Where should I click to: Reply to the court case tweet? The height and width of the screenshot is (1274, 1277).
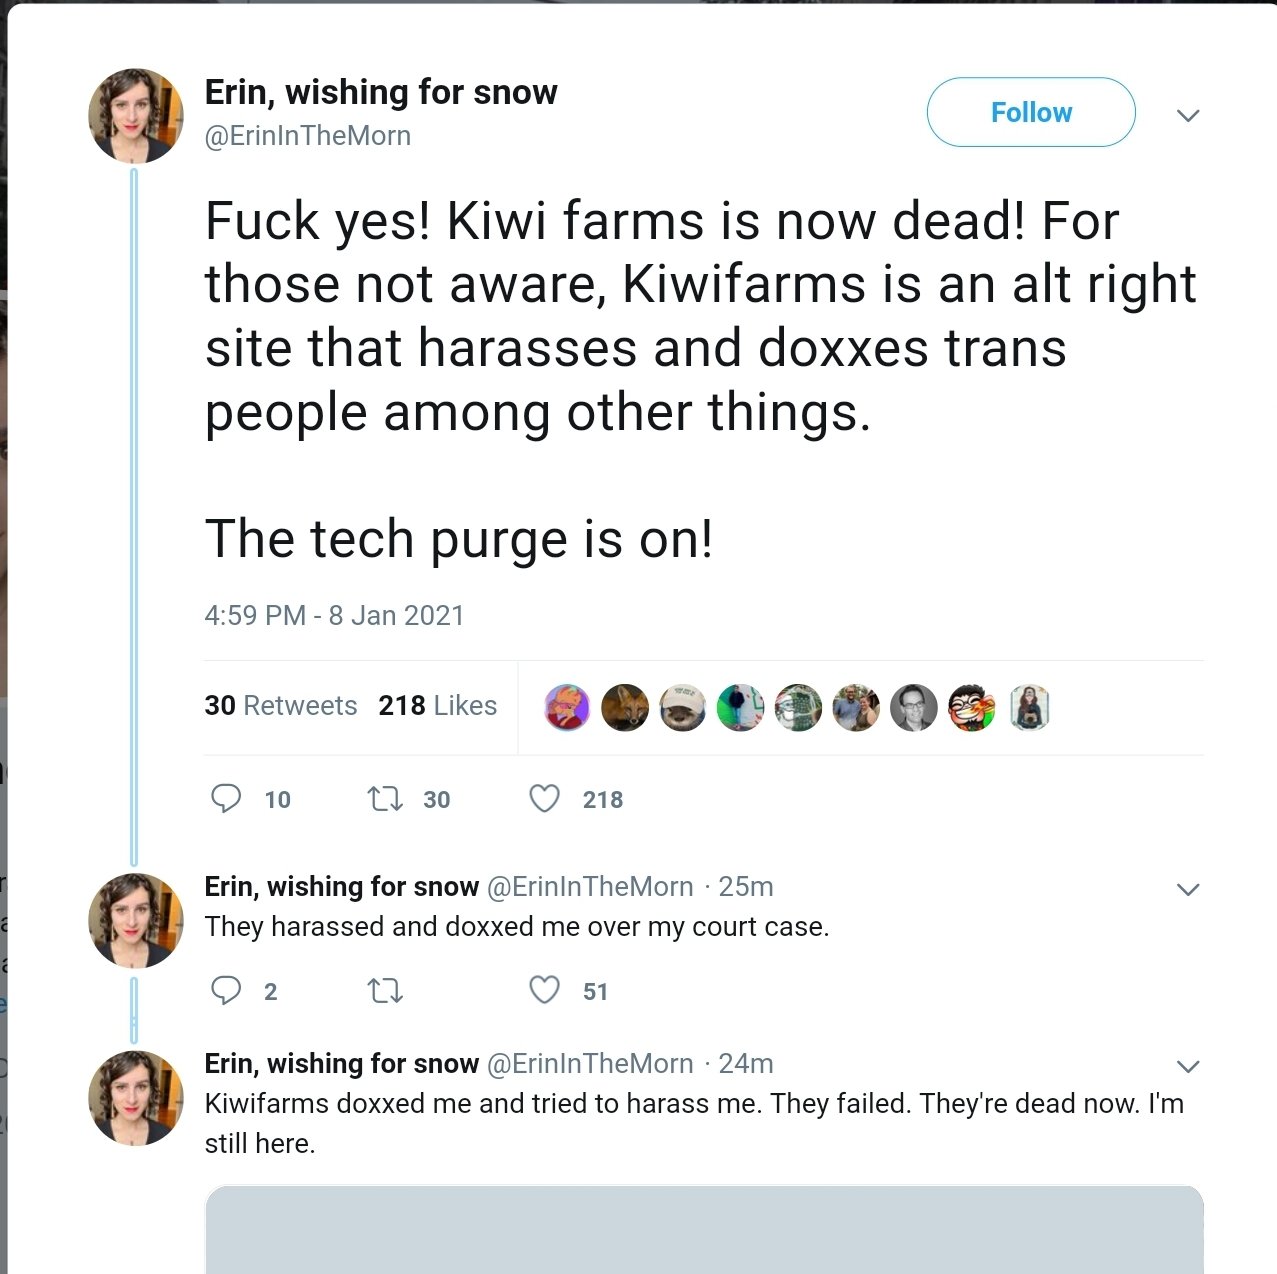[x=226, y=990]
